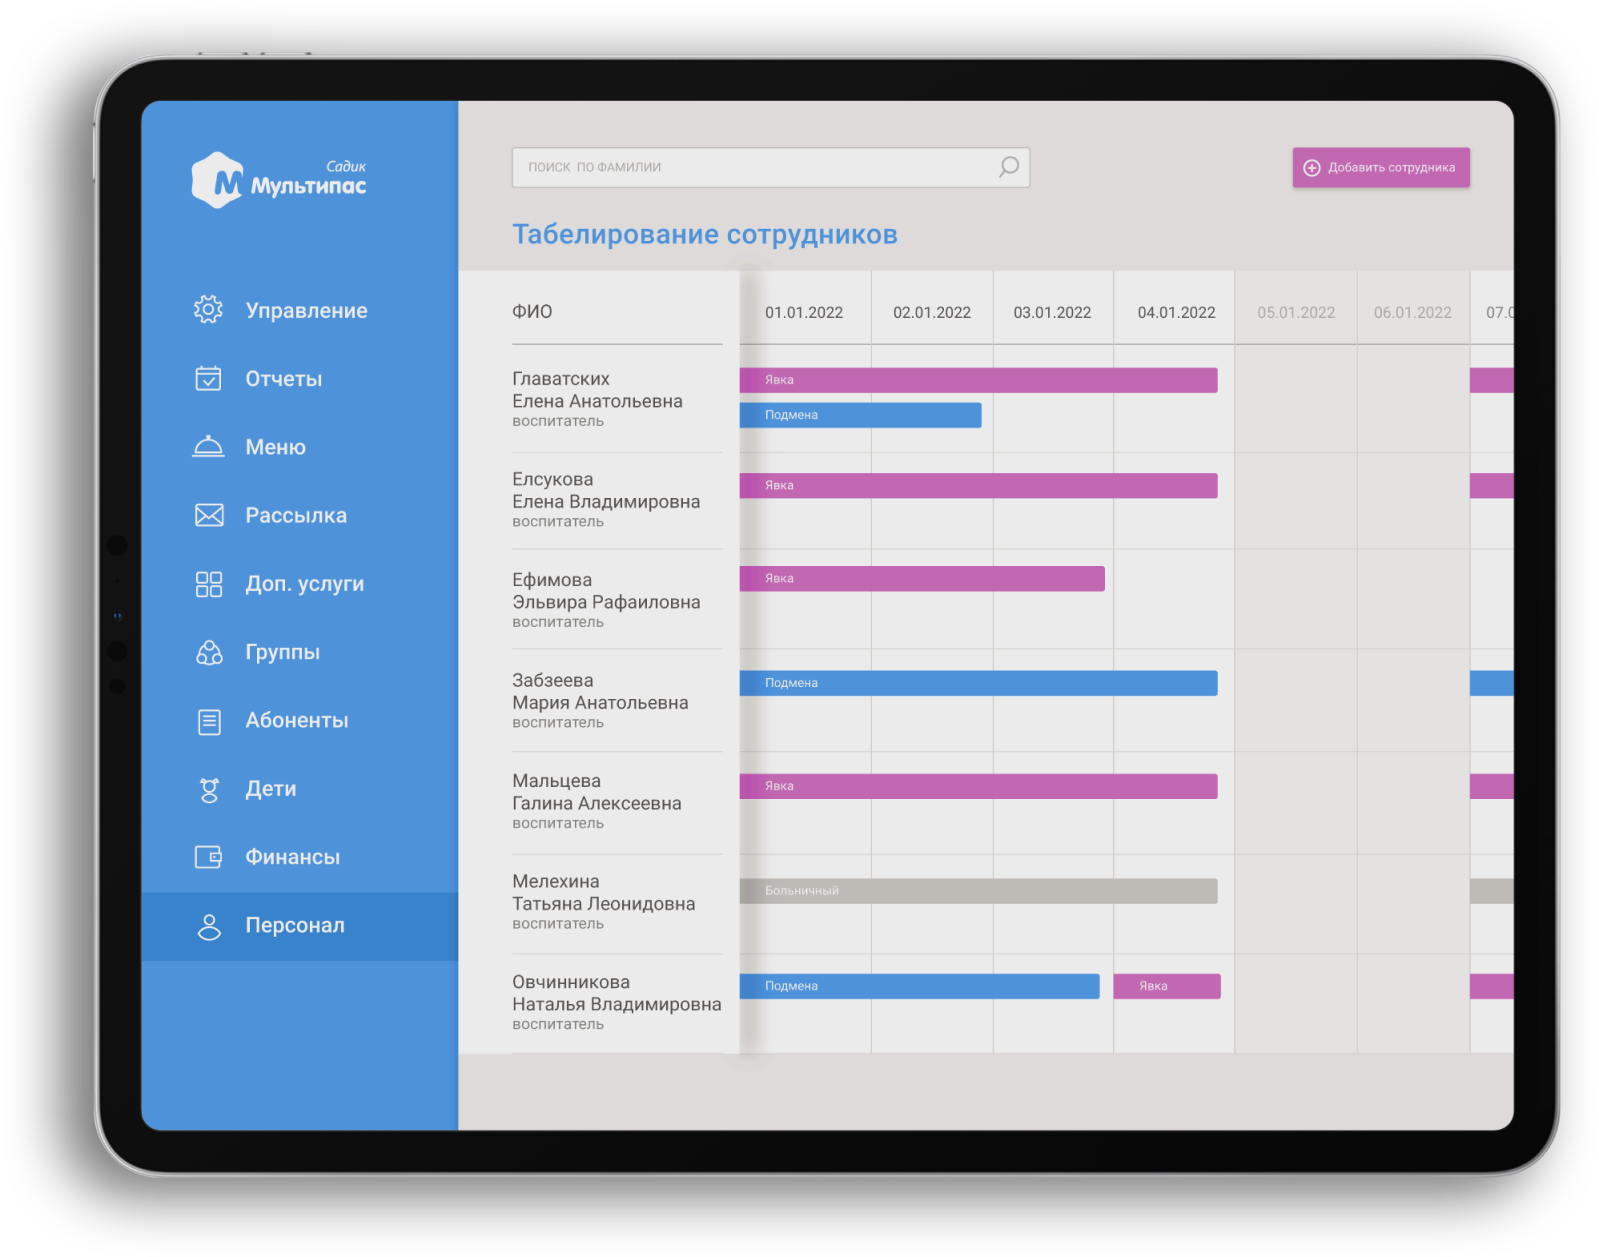1599x1257 pixels.
Task: Open employee Елсукова Елена Владимировна
Action: tap(606, 500)
